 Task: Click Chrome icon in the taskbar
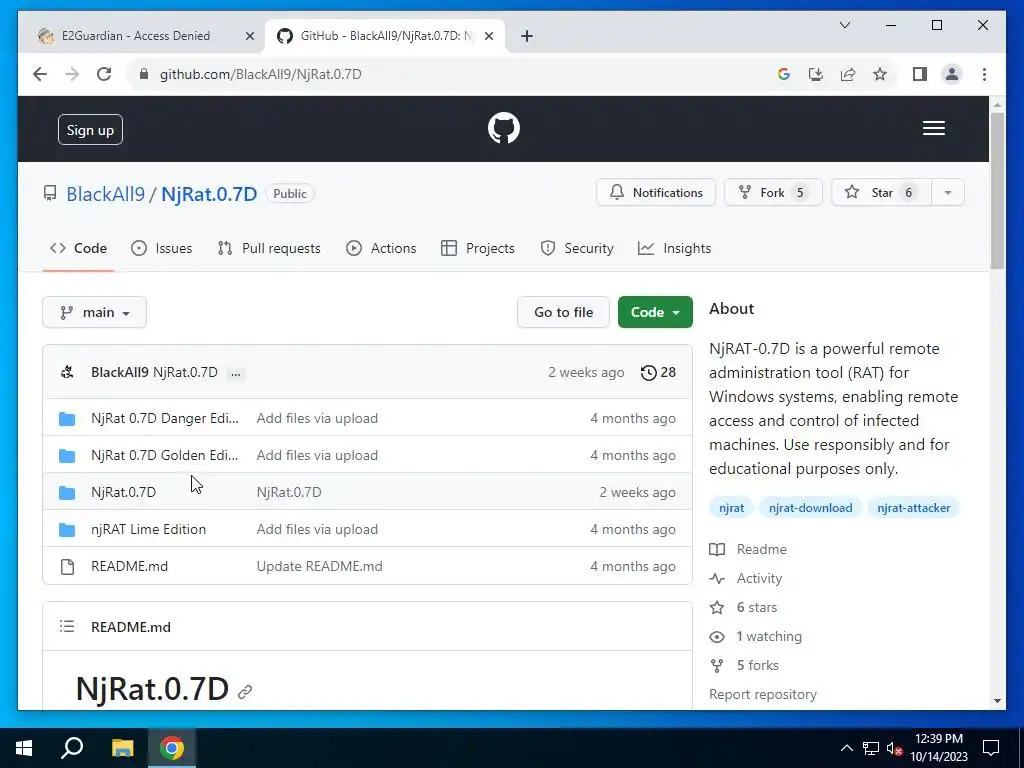(x=172, y=748)
